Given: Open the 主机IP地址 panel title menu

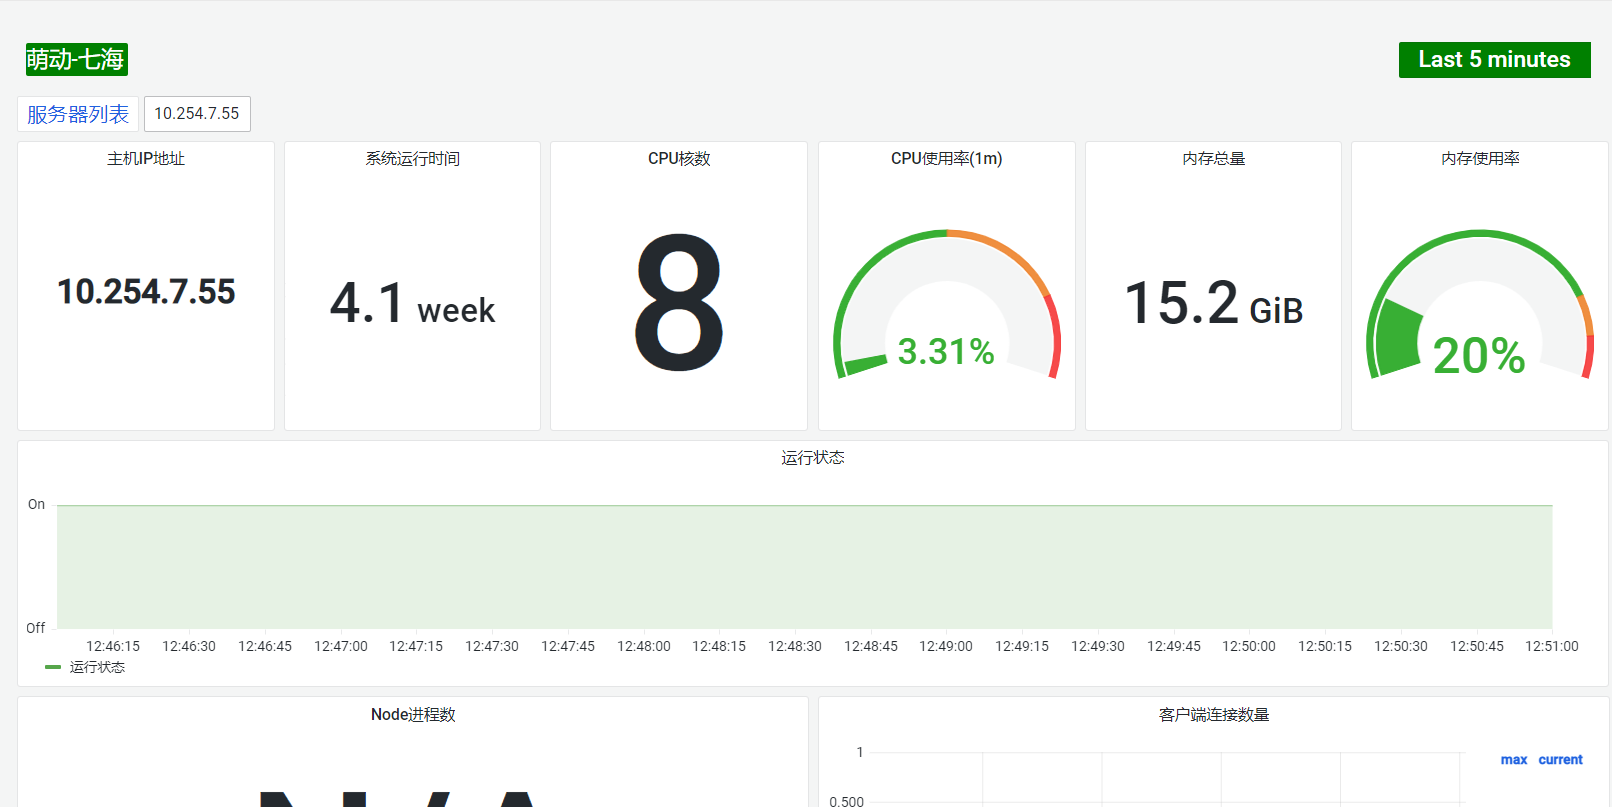Looking at the screenshot, I should [x=146, y=159].
